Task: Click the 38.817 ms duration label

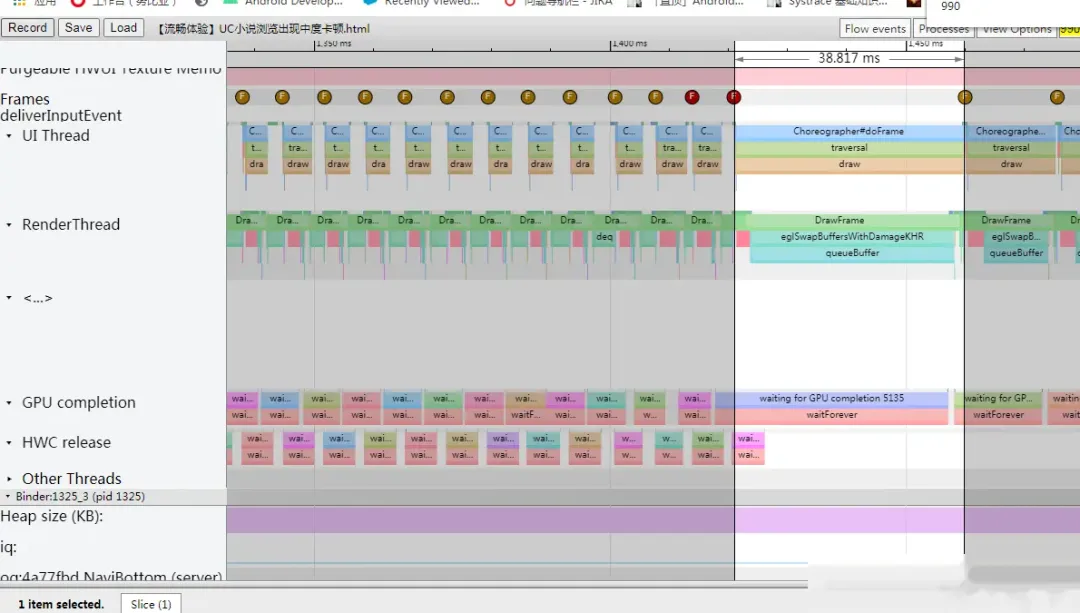Action: pyautogui.click(x=849, y=59)
